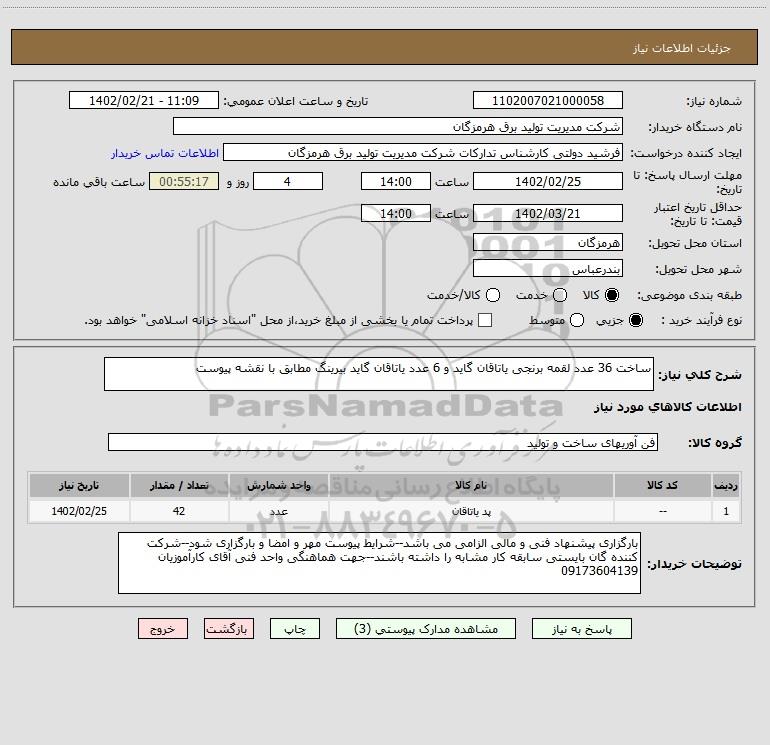
Task: Click the price validity time field 14:00
Action: [x=396, y=214]
